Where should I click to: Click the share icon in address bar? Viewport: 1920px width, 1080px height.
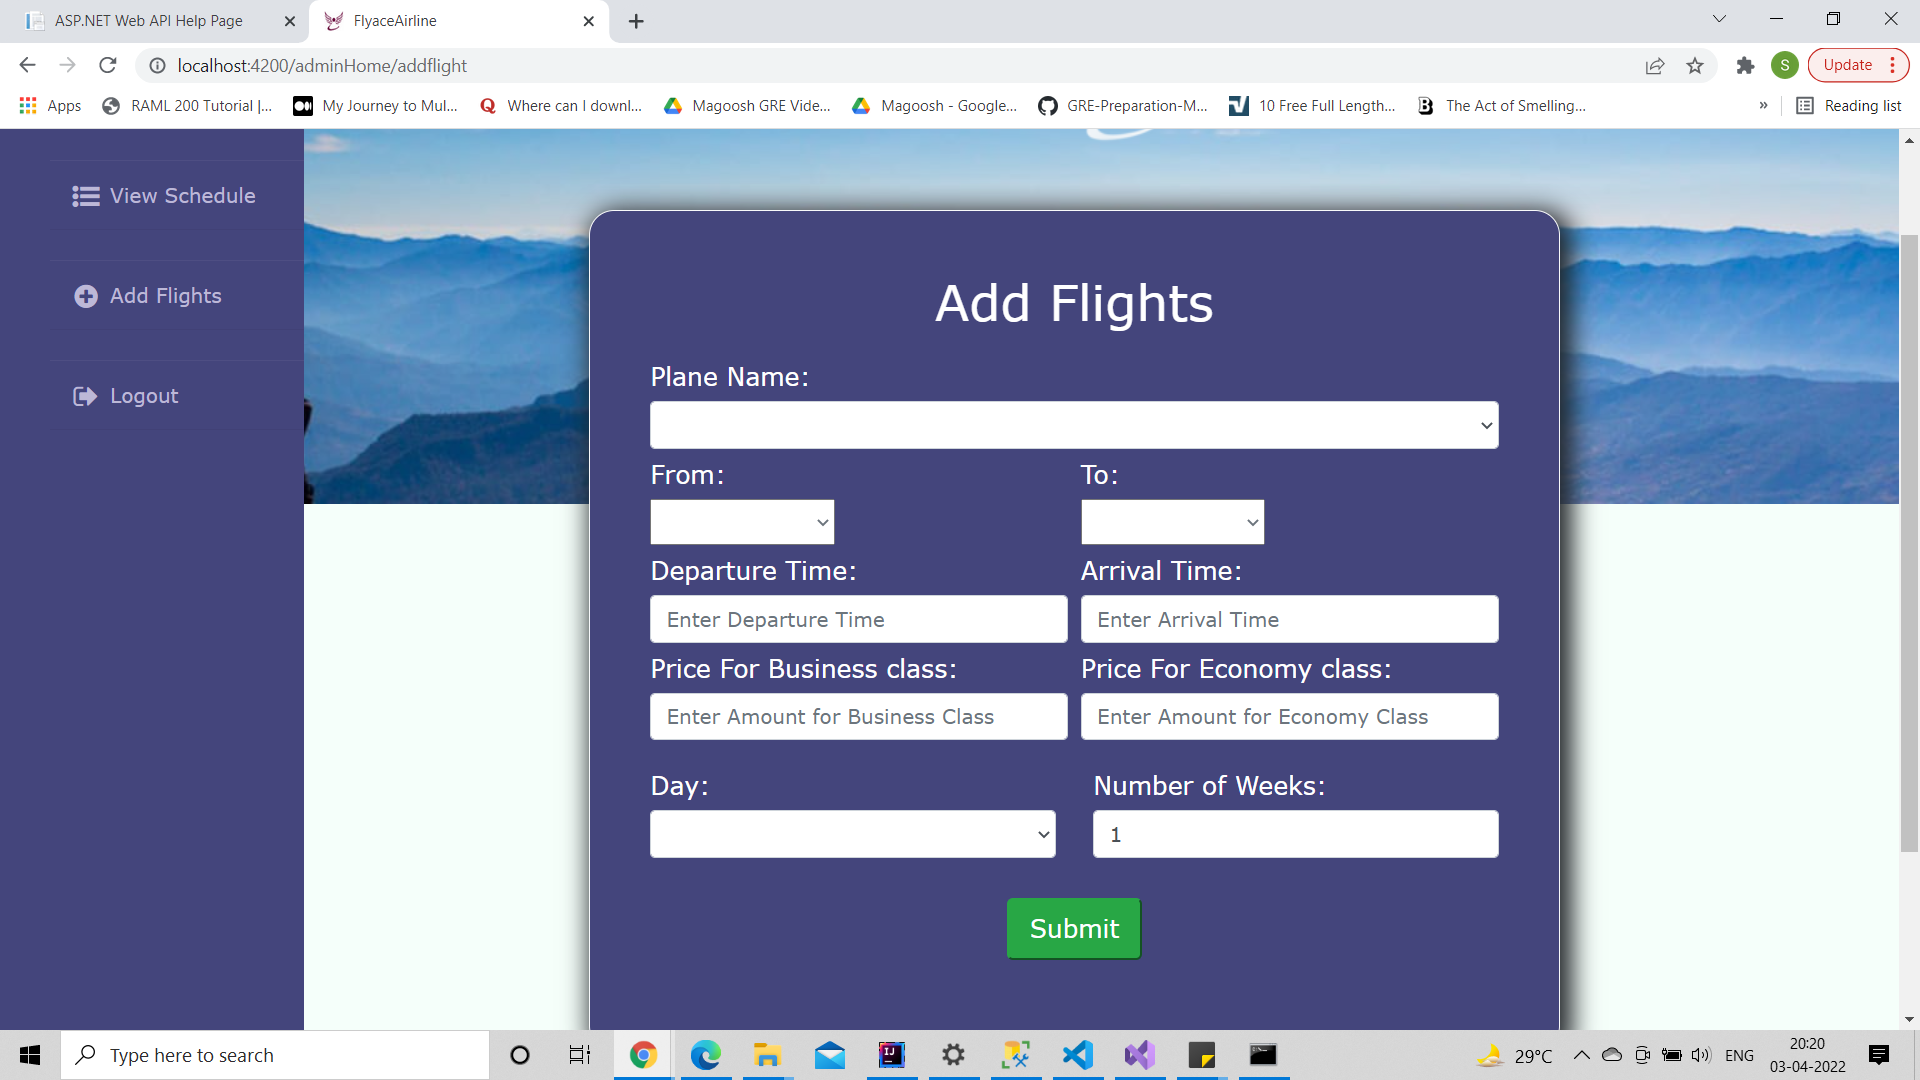point(1655,65)
